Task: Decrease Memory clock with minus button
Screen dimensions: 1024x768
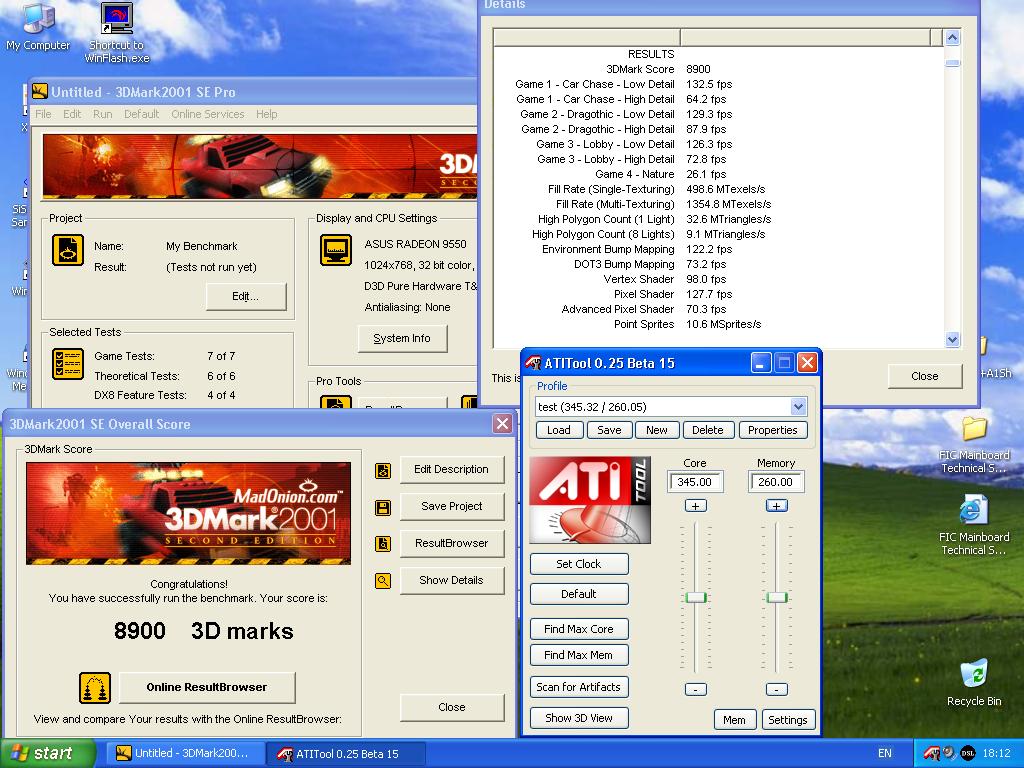Action: pyautogui.click(x=776, y=689)
